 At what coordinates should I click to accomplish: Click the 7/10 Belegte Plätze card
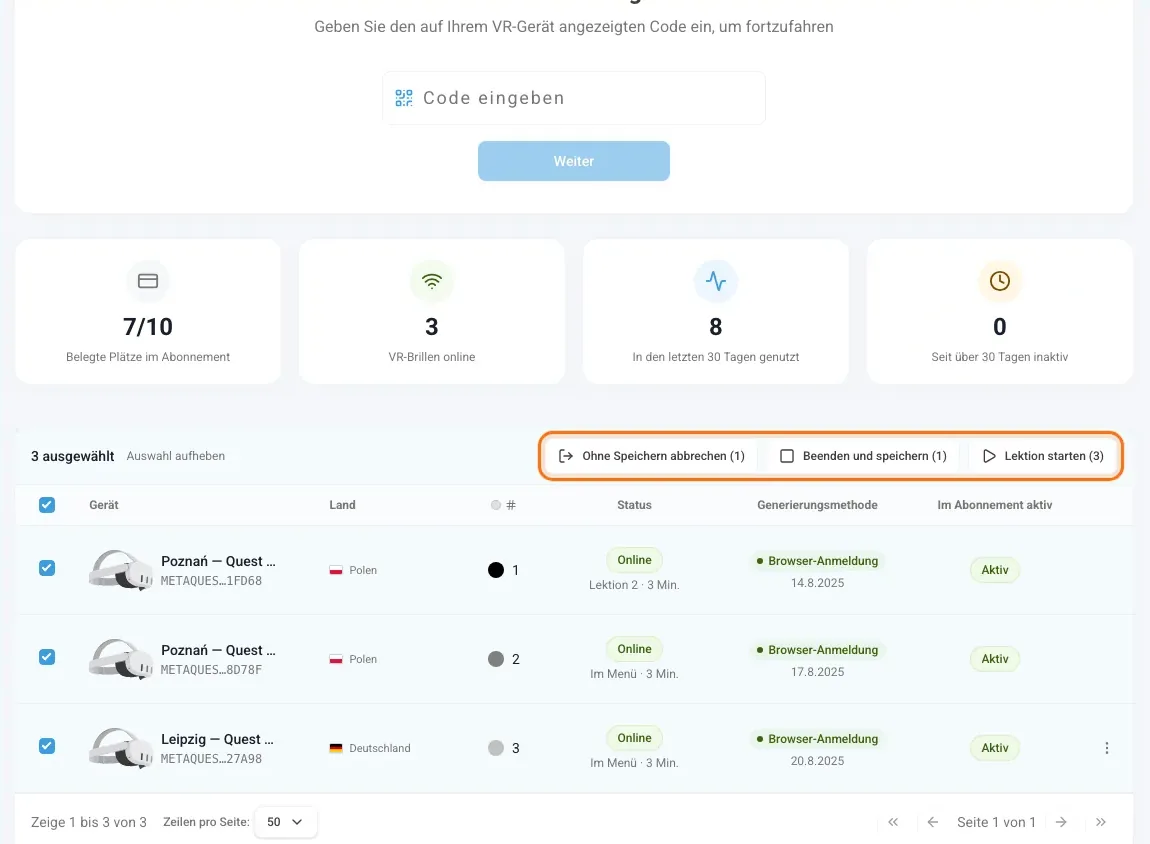coord(148,311)
